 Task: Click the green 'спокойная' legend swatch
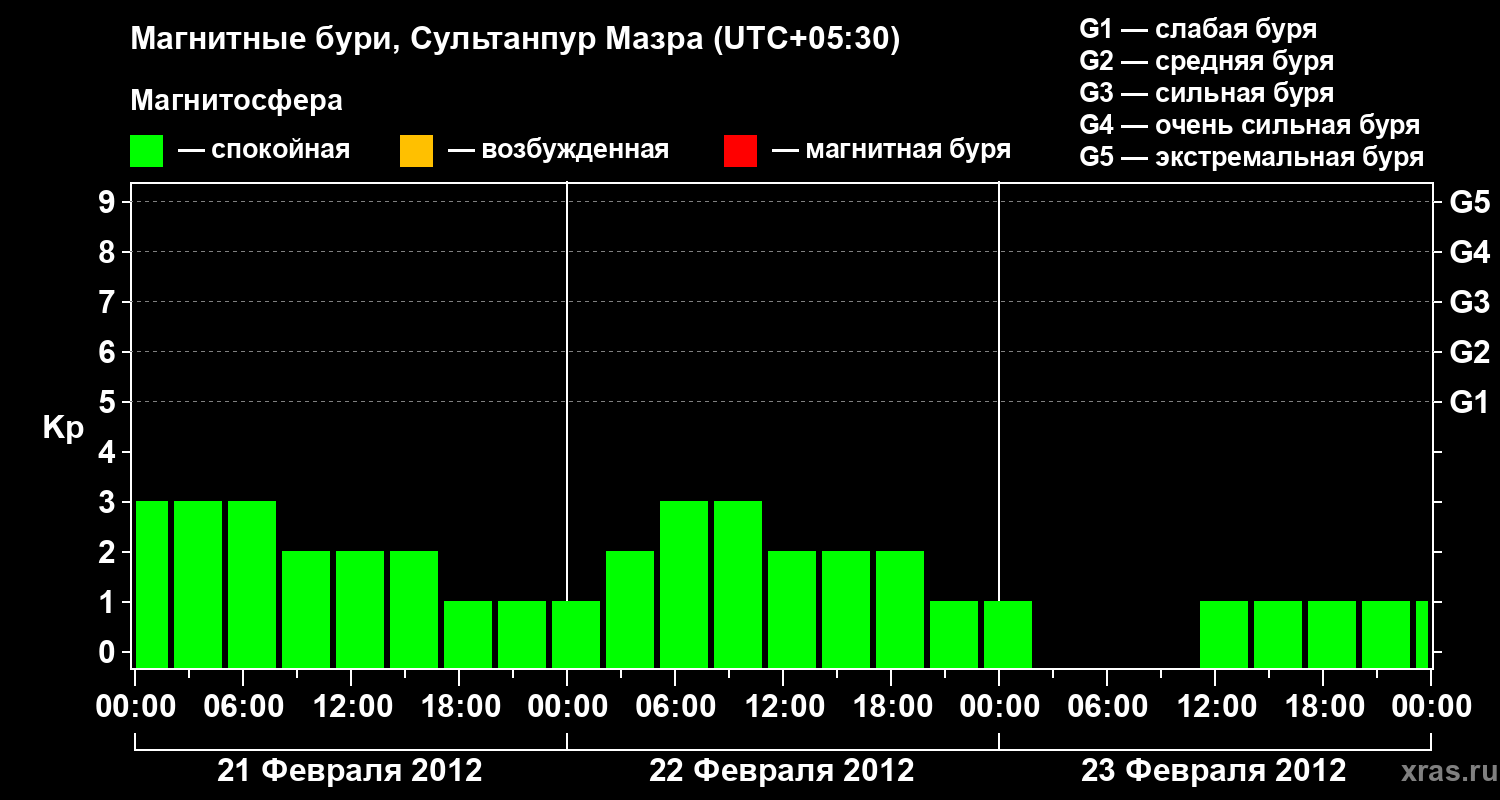pyautogui.click(x=147, y=151)
